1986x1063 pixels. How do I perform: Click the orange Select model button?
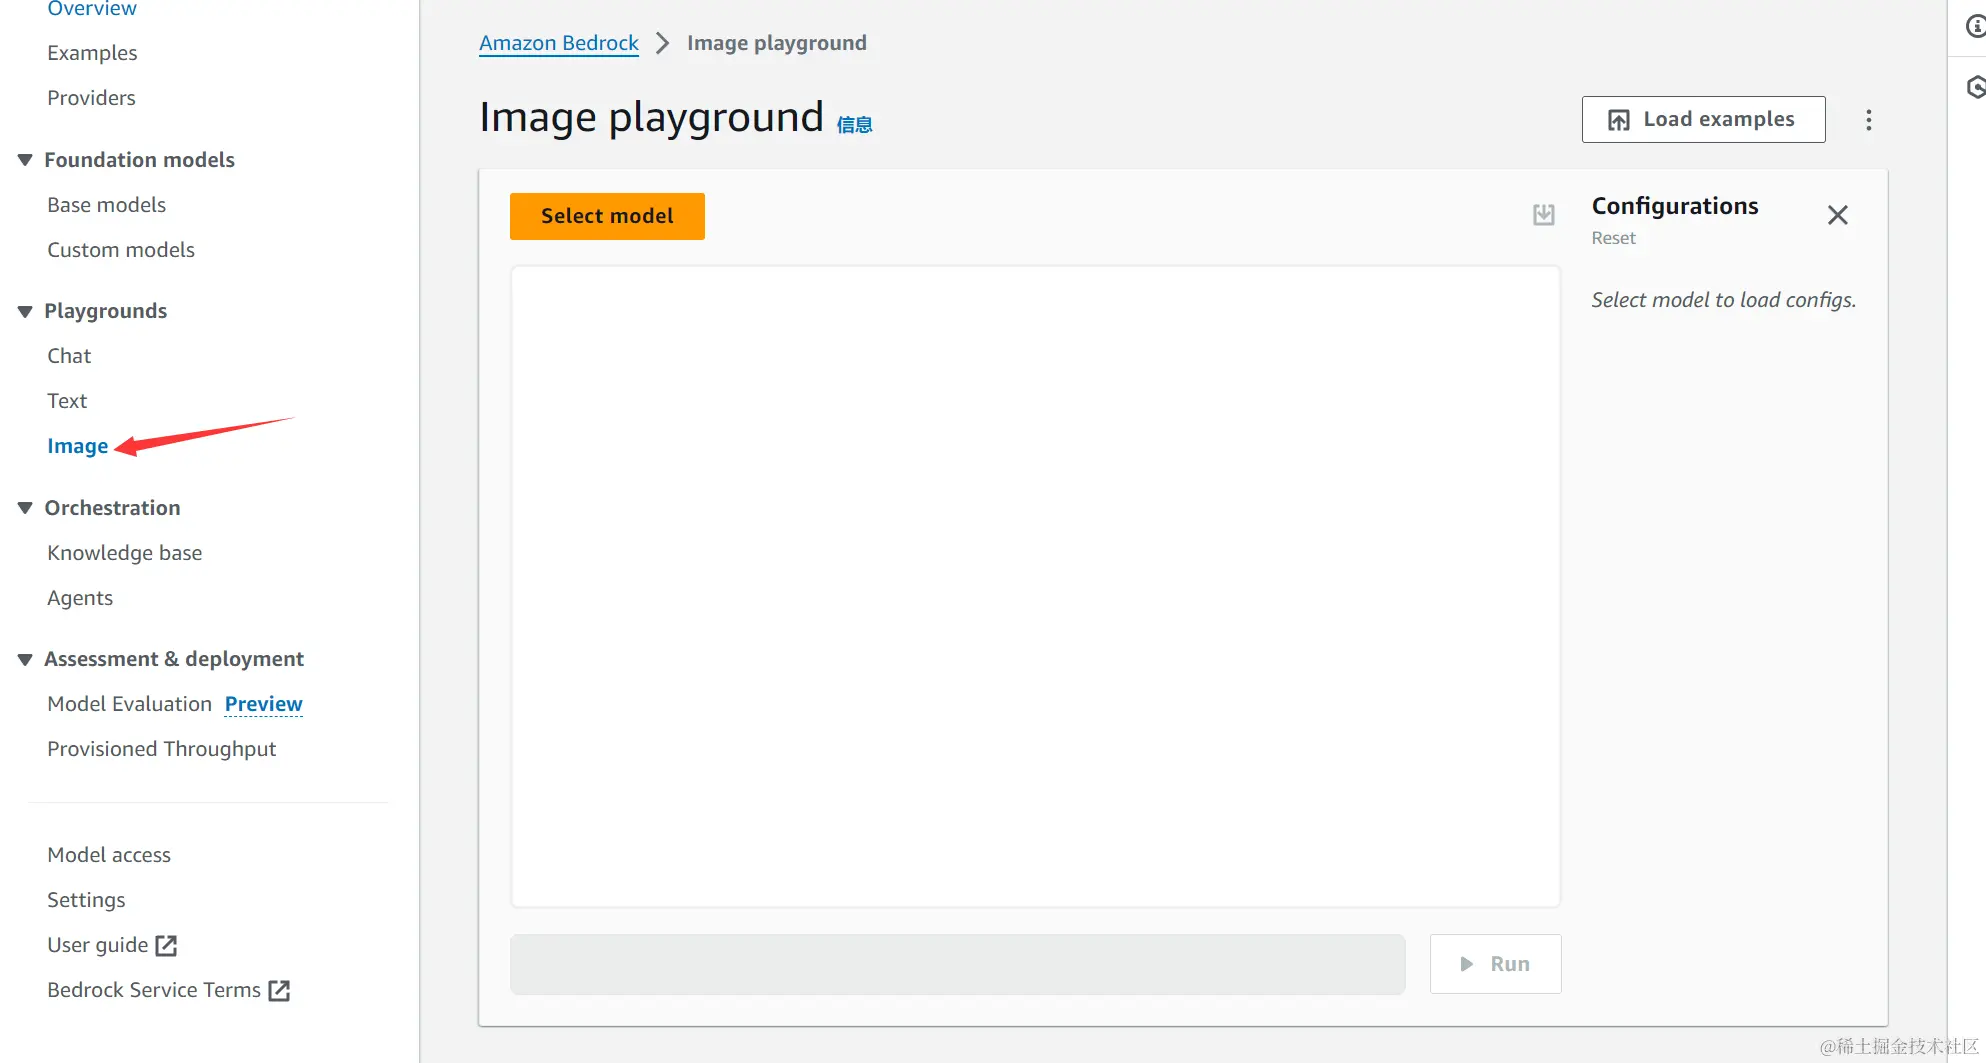(x=607, y=216)
